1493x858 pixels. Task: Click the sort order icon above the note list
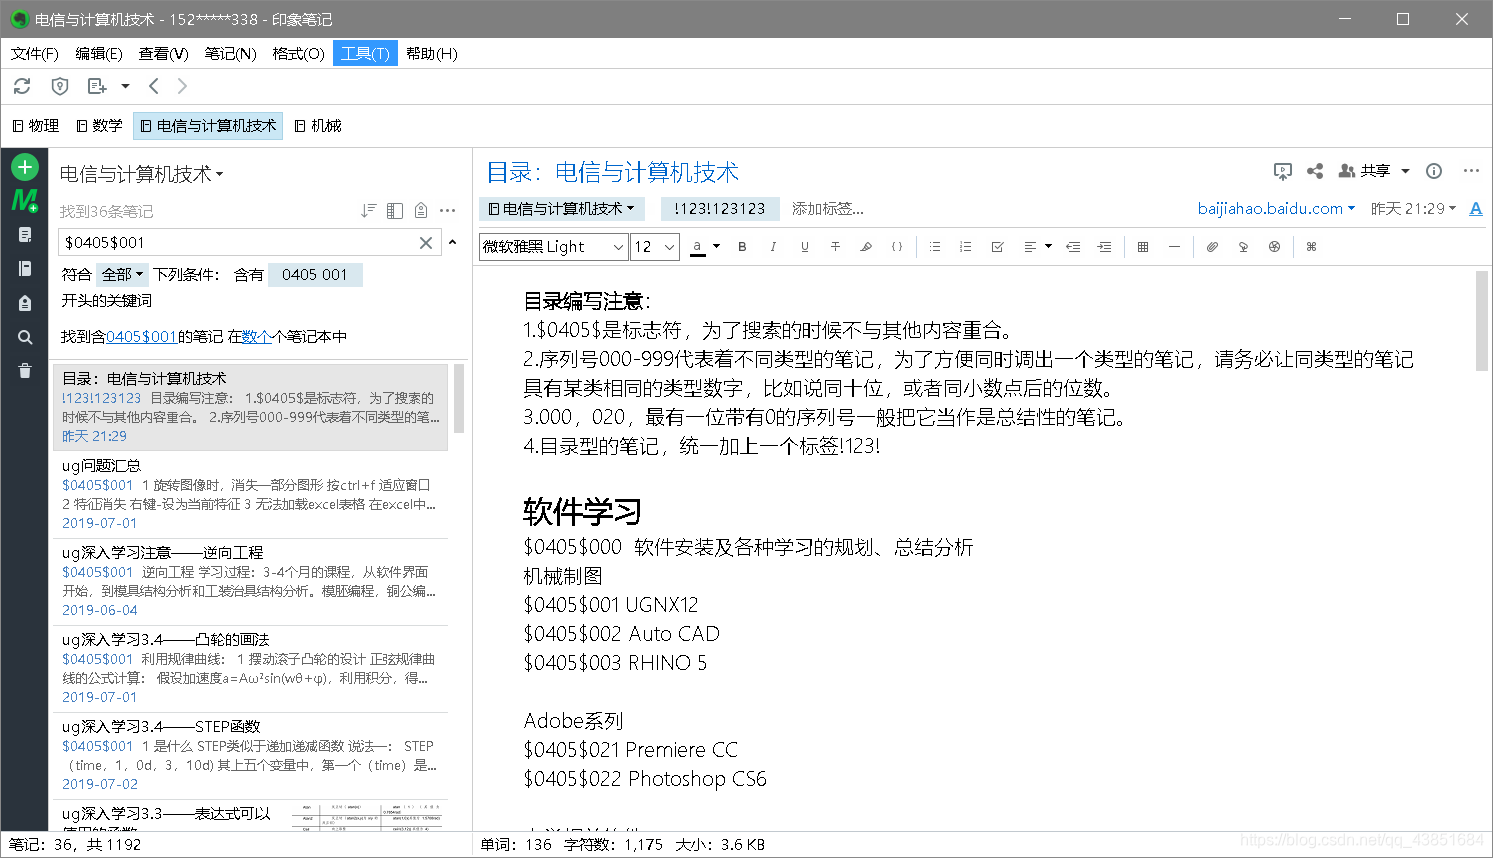(369, 211)
